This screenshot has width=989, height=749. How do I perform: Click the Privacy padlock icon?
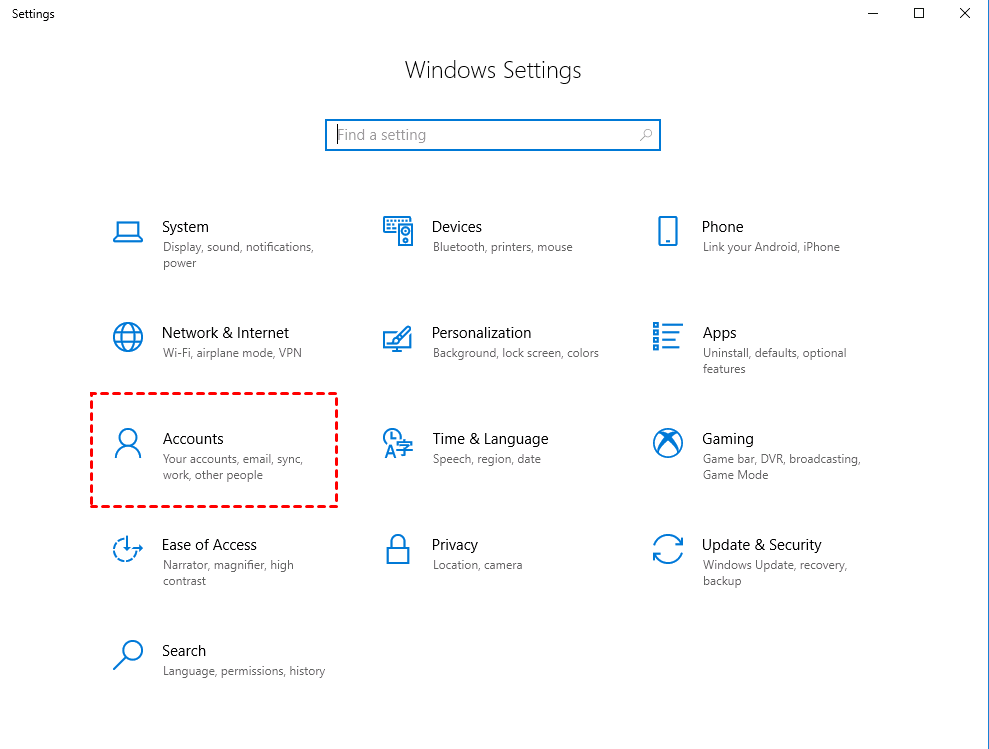[x=398, y=549]
